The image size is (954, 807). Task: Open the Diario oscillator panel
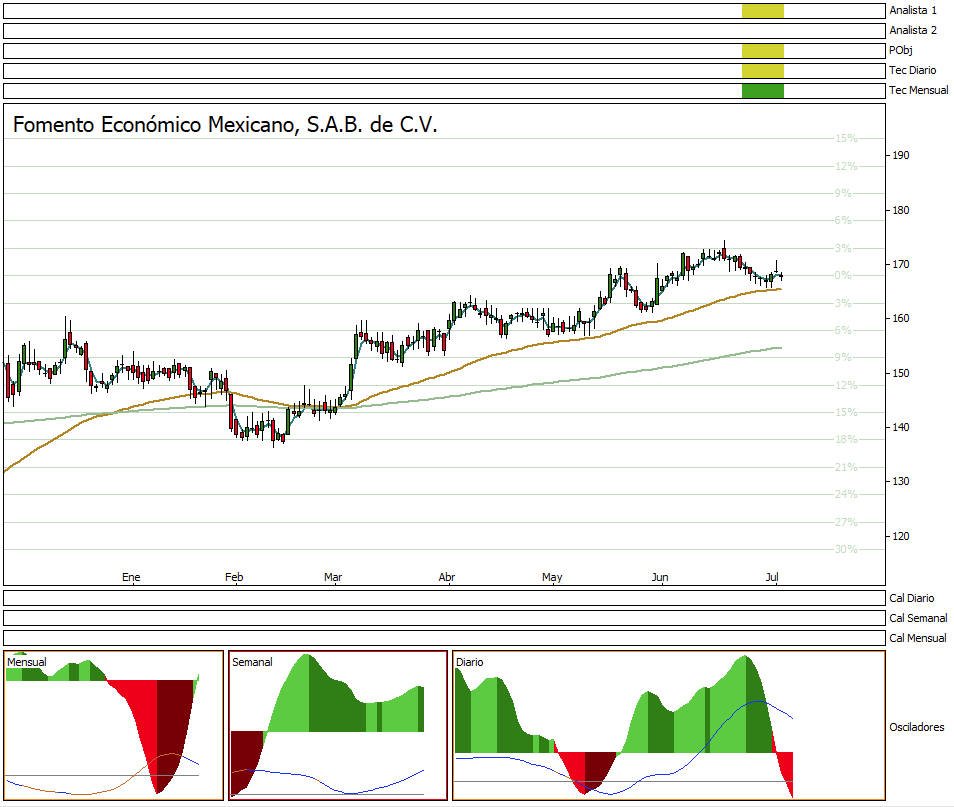[x=669, y=725]
